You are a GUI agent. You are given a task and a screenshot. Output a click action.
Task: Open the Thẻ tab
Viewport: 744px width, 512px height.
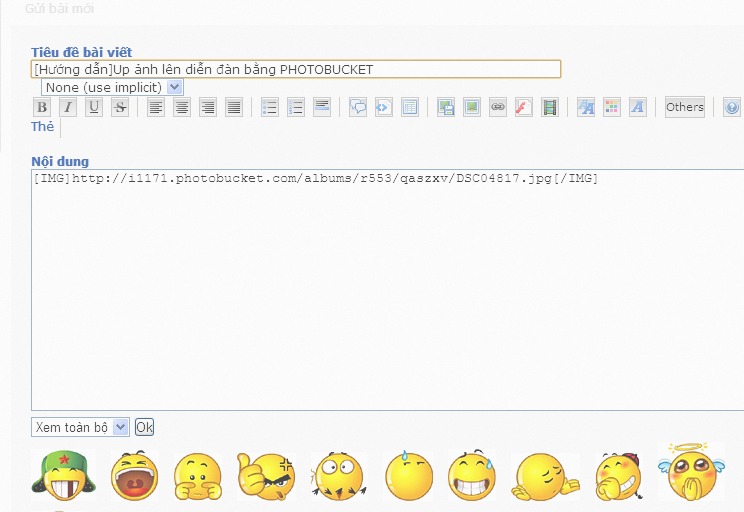click(x=43, y=127)
